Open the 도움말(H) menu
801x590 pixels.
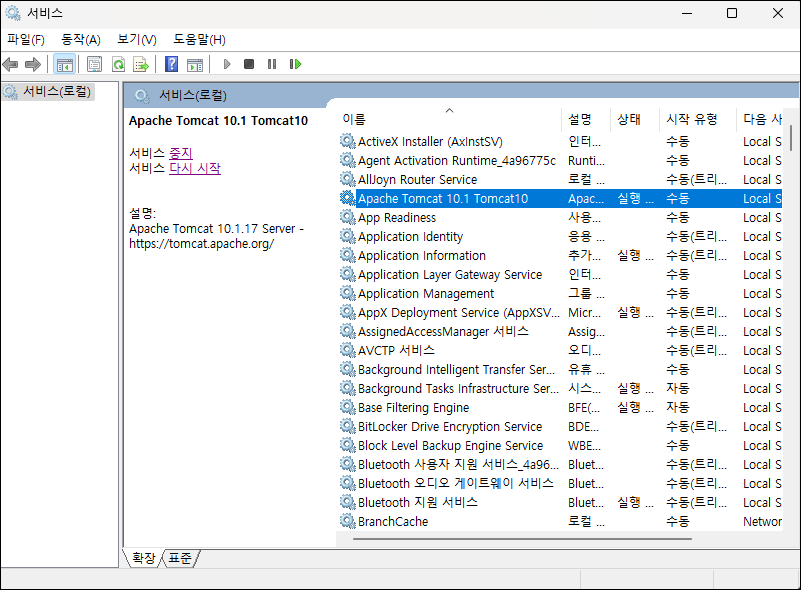[199, 39]
